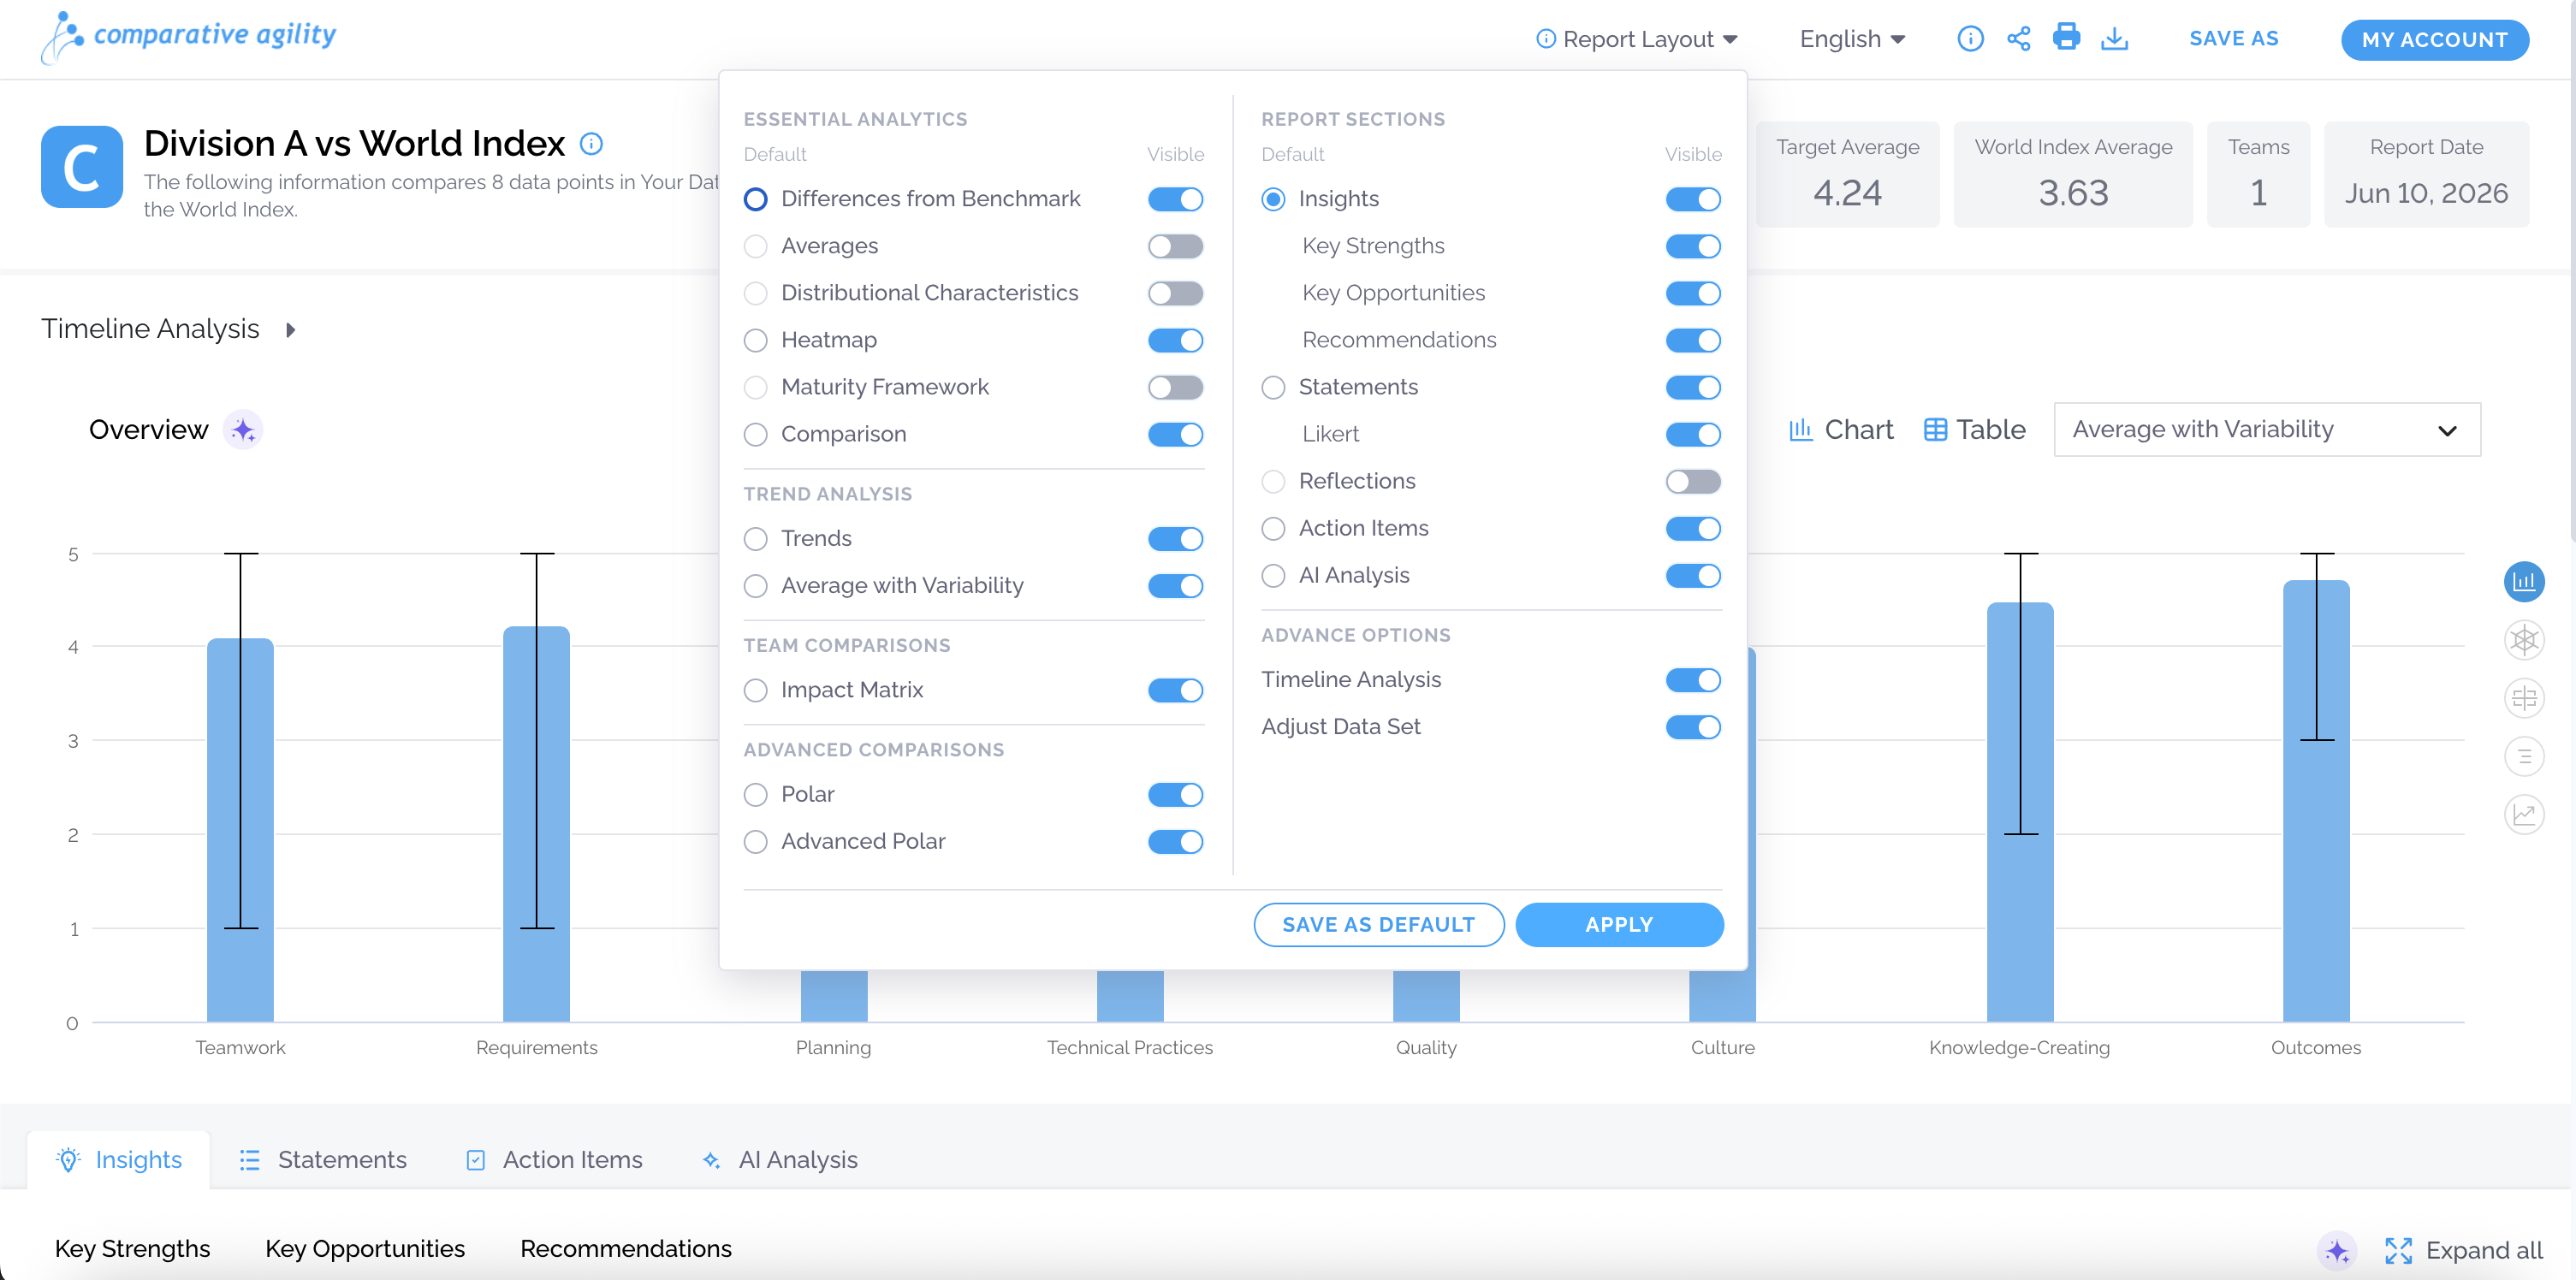Enable Averages visibility switch

(x=1175, y=246)
